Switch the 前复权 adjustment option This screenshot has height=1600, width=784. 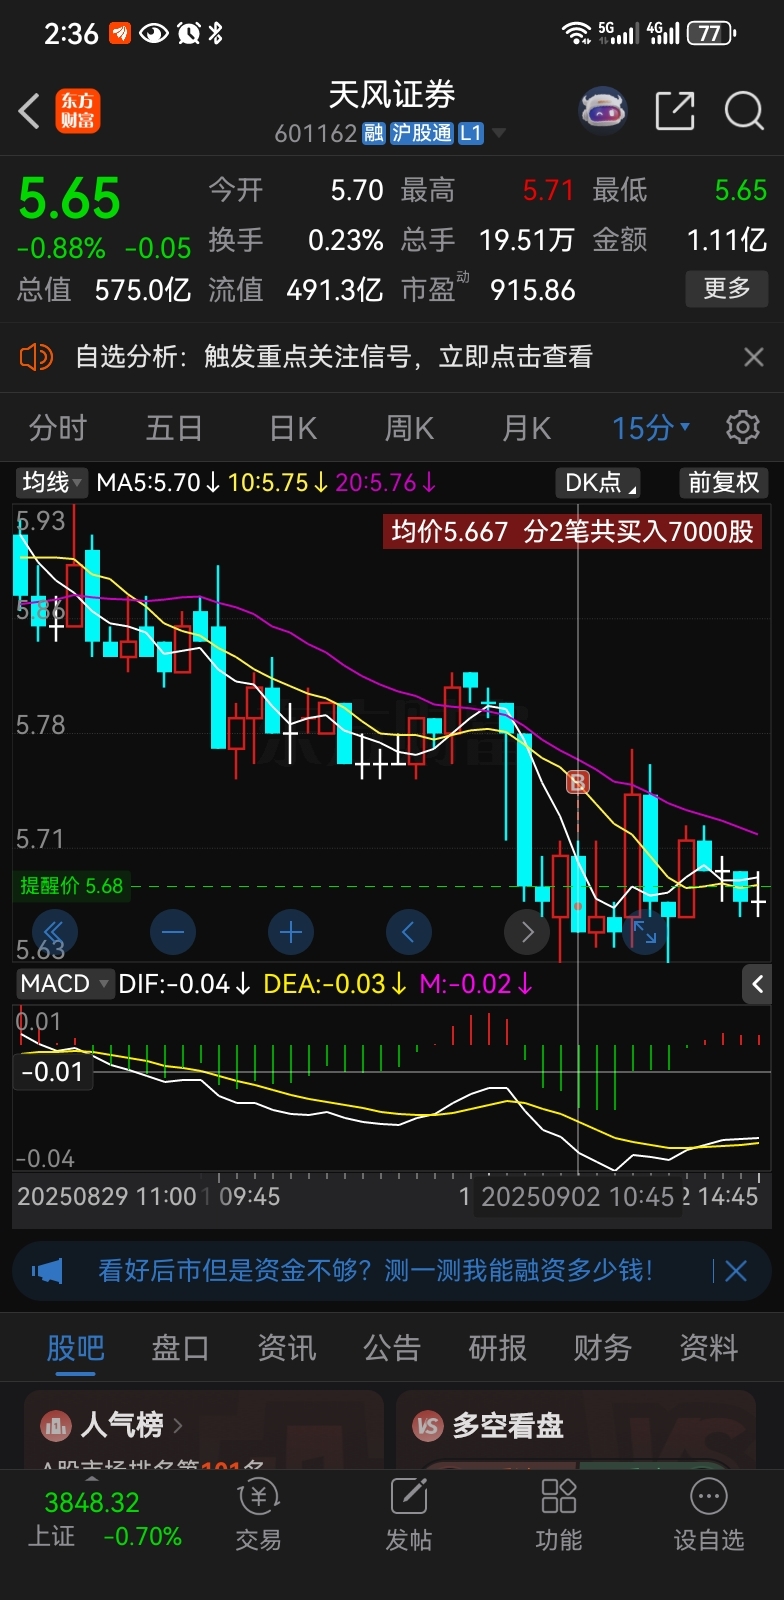pyautogui.click(x=723, y=483)
